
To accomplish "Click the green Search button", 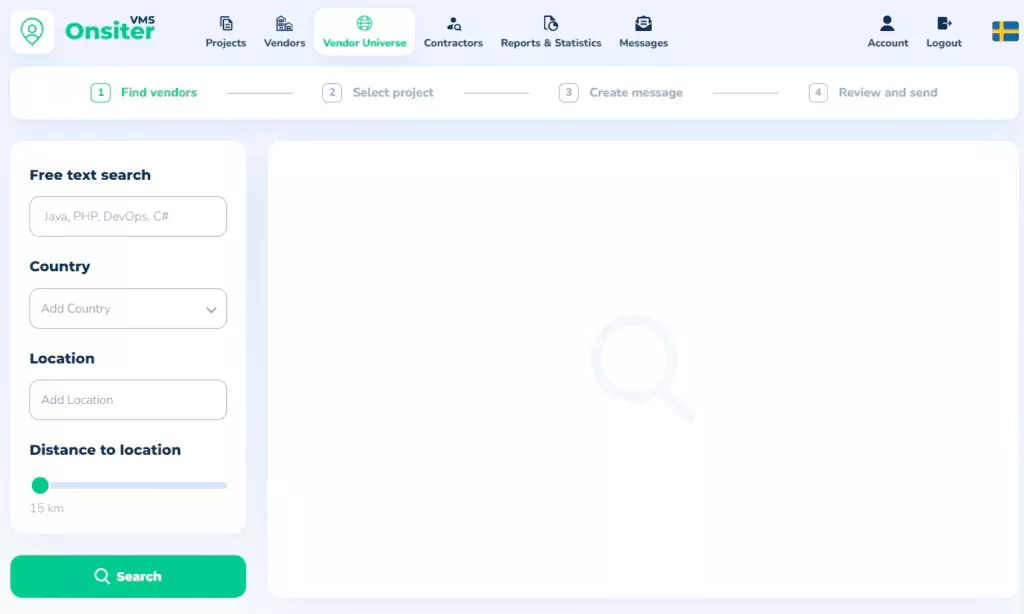I will 128,576.
